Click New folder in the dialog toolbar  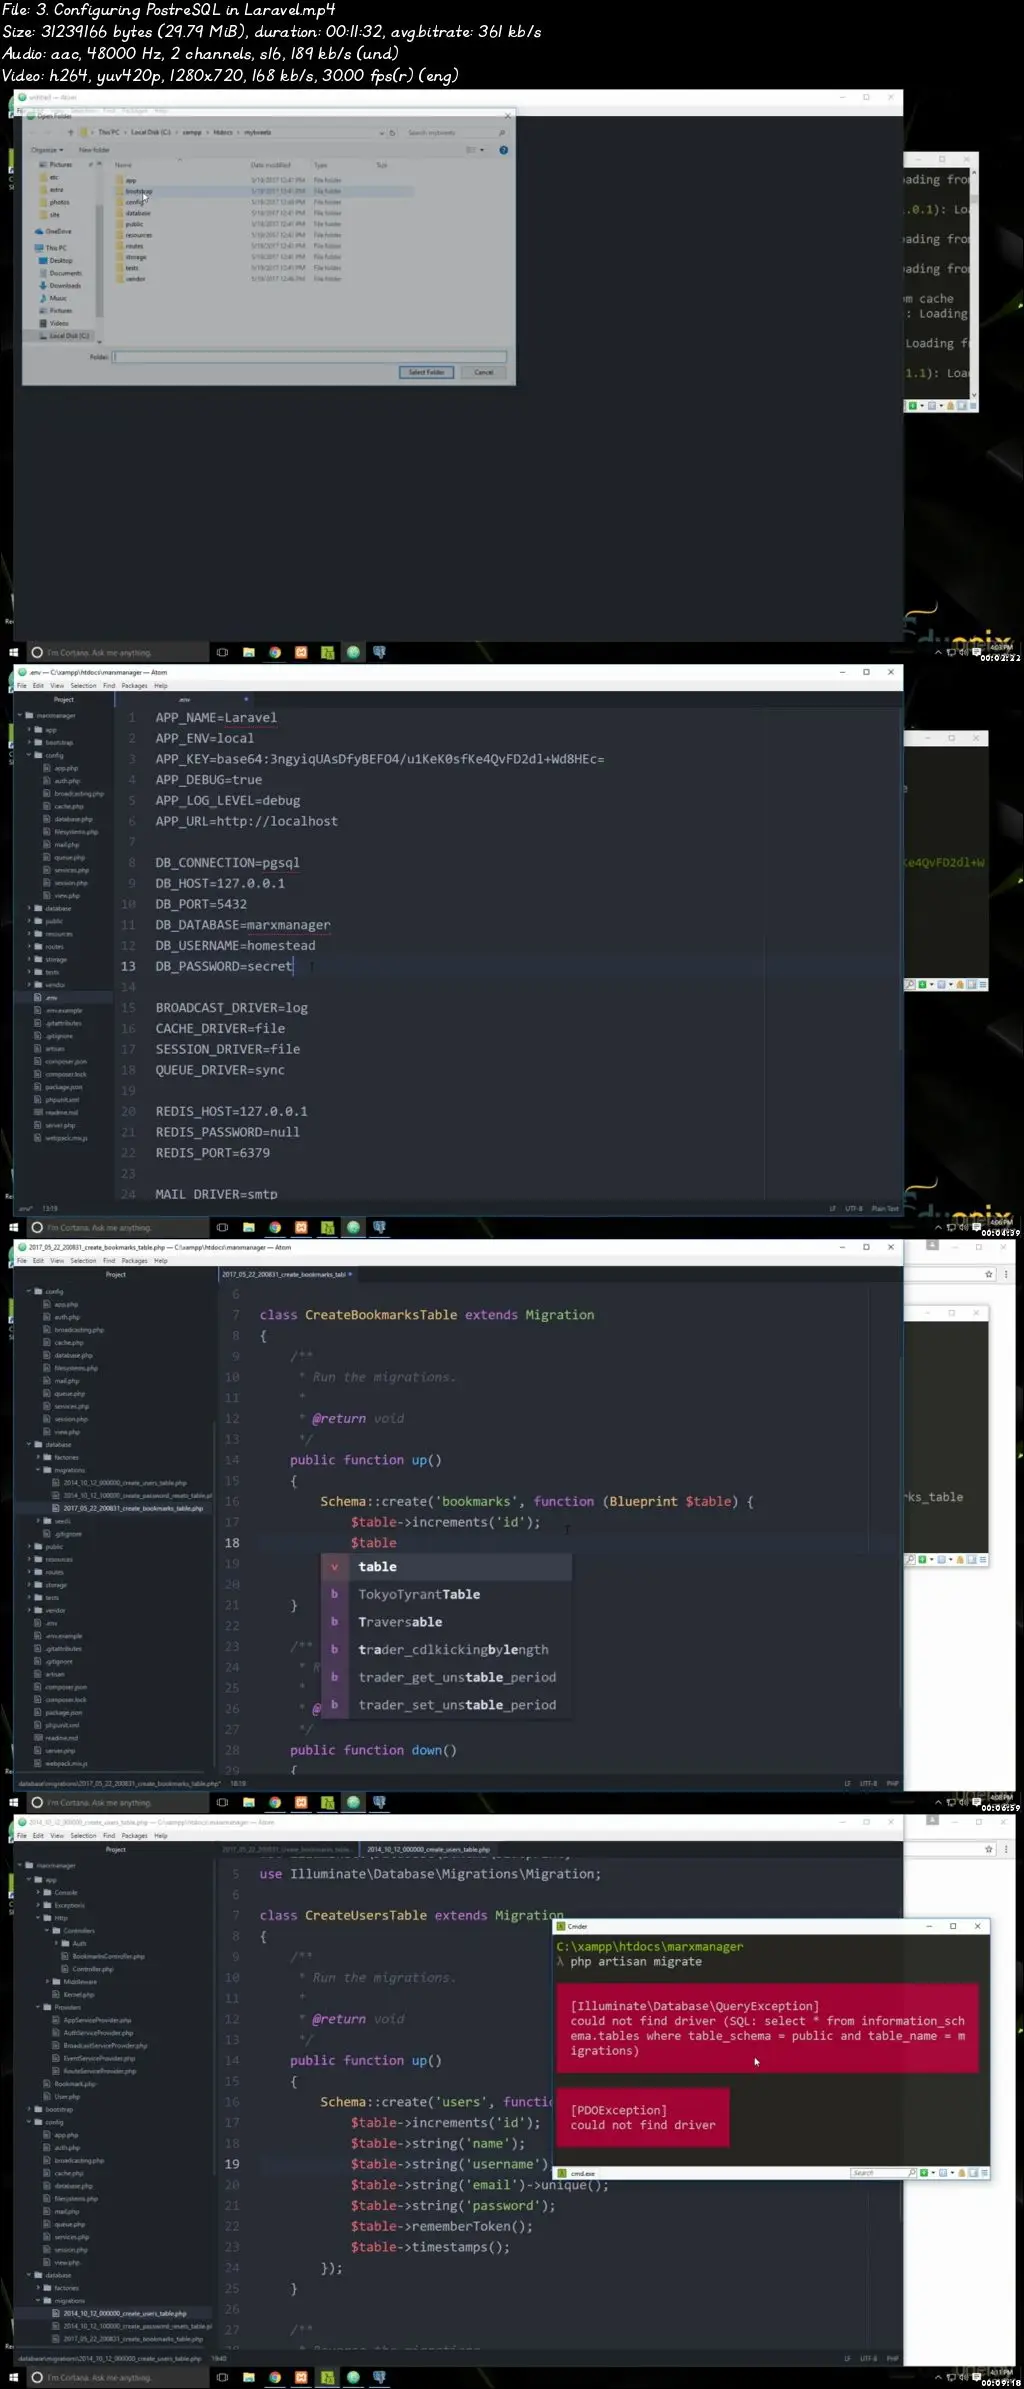pyautogui.click(x=95, y=150)
